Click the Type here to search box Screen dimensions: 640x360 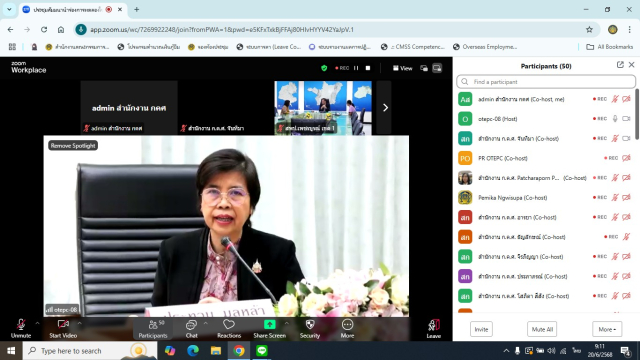coord(90,351)
